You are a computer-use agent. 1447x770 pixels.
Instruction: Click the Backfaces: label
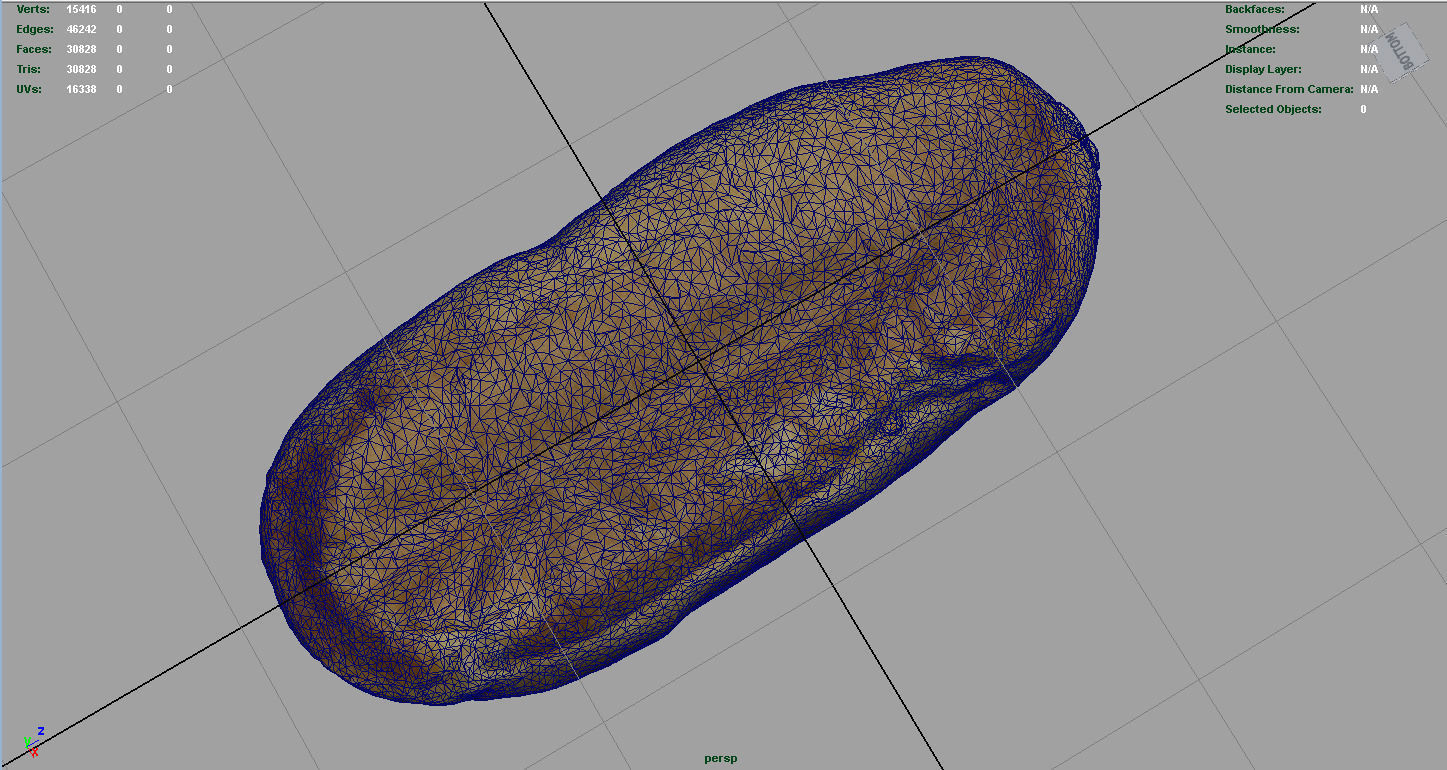[x=1255, y=9]
